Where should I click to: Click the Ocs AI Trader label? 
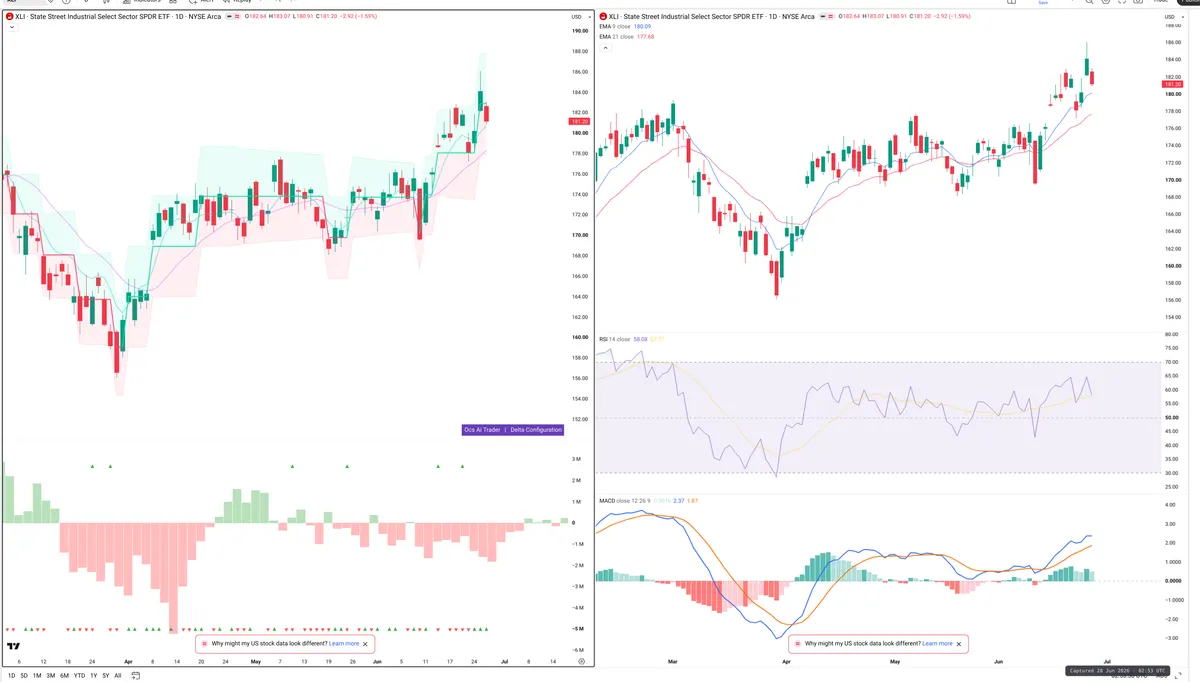[482, 430]
